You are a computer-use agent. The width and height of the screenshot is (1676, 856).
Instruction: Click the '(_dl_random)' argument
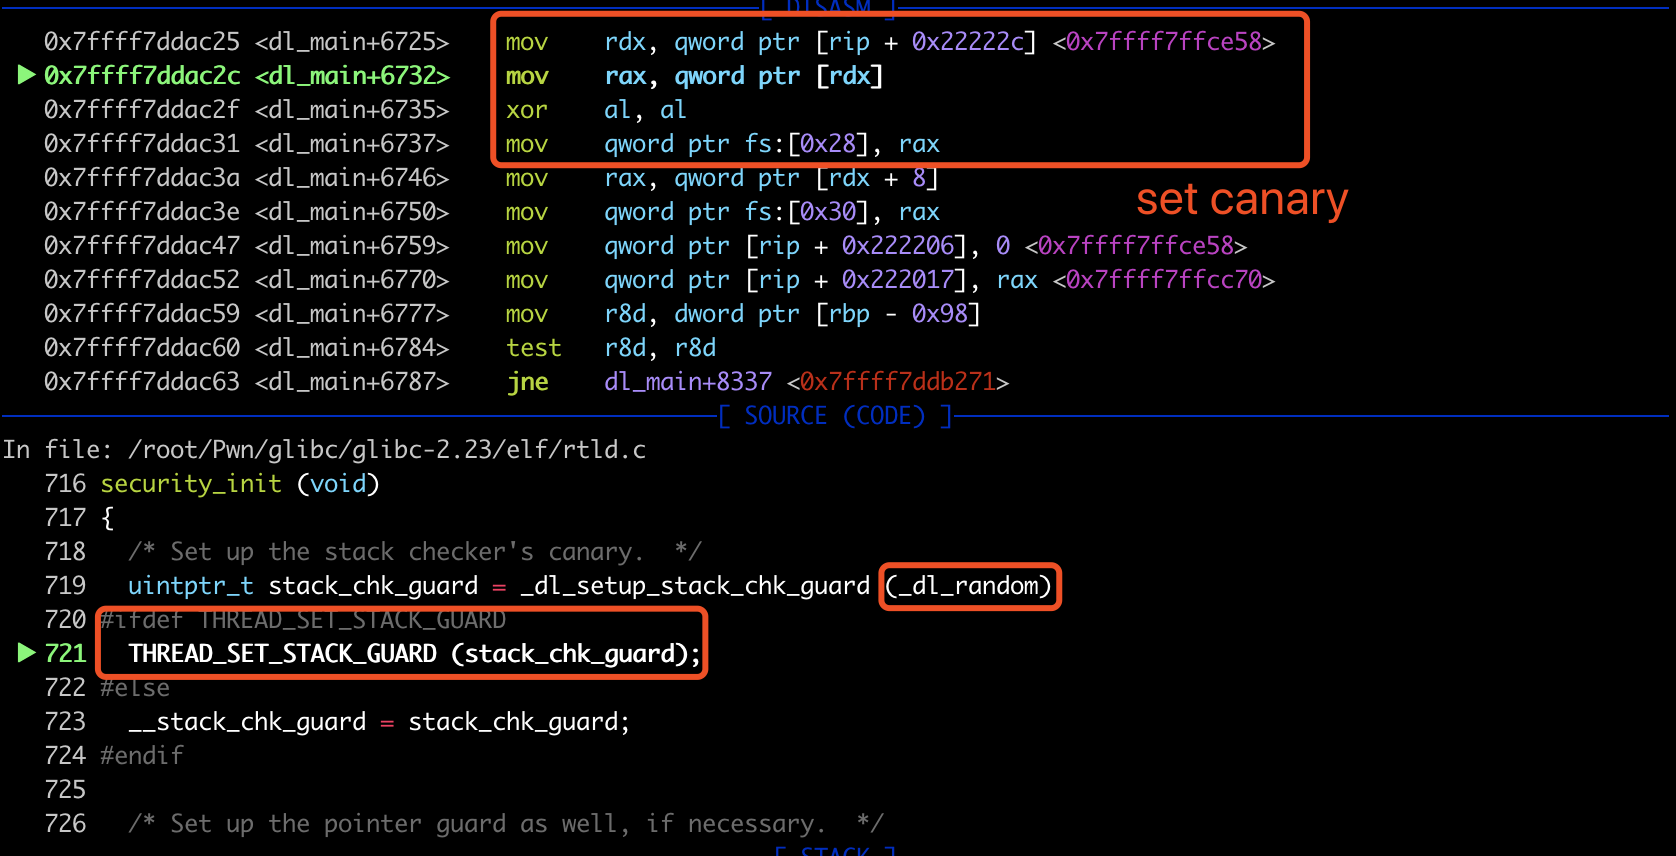click(x=969, y=586)
